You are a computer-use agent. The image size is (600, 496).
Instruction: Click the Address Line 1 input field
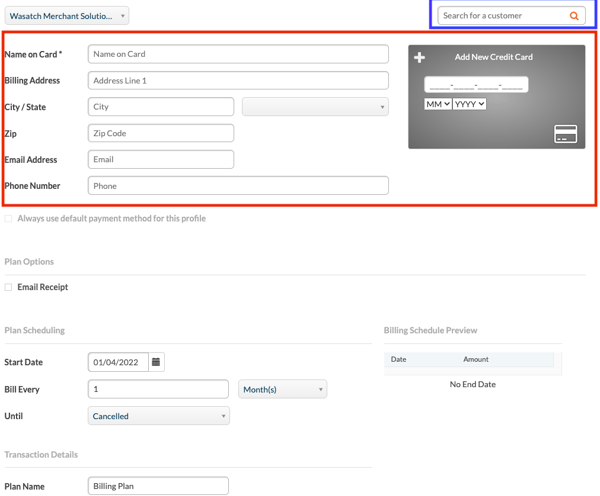pos(238,81)
